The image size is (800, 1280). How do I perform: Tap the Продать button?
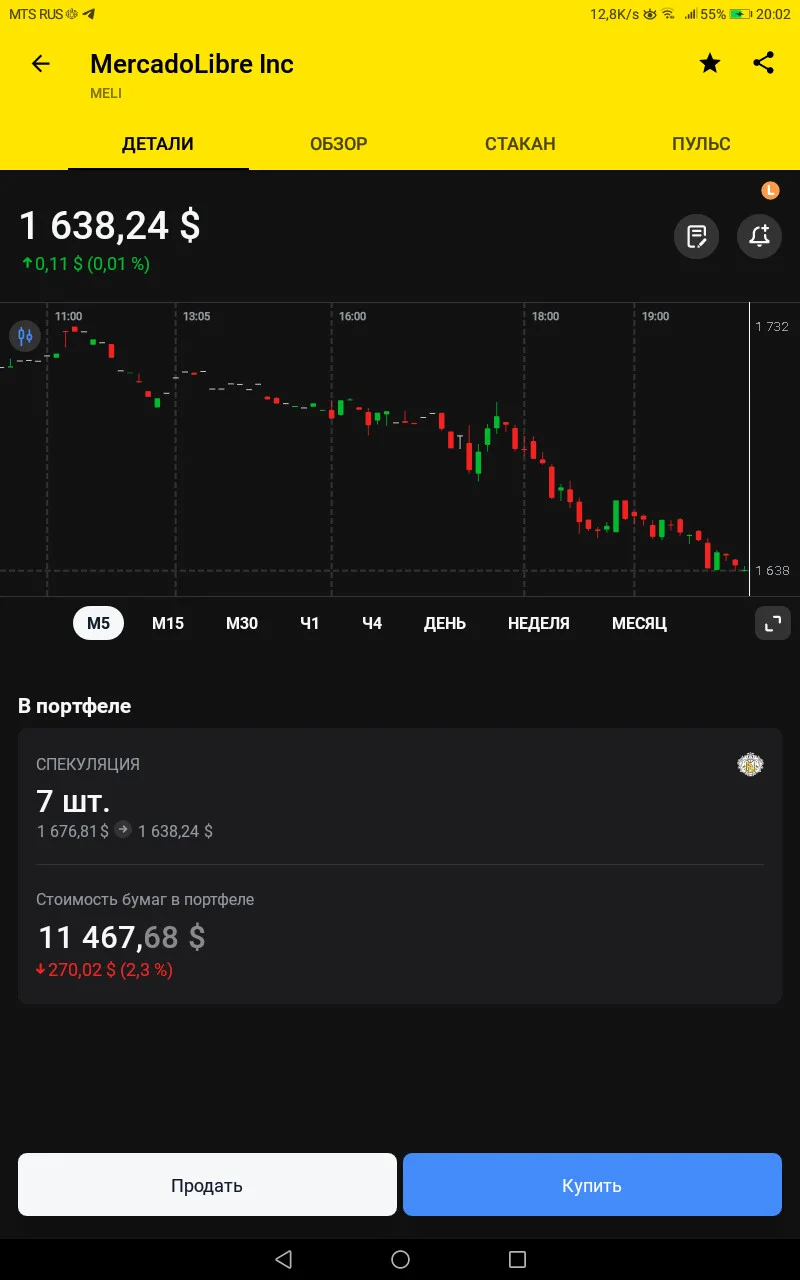[x=207, y=1185]
